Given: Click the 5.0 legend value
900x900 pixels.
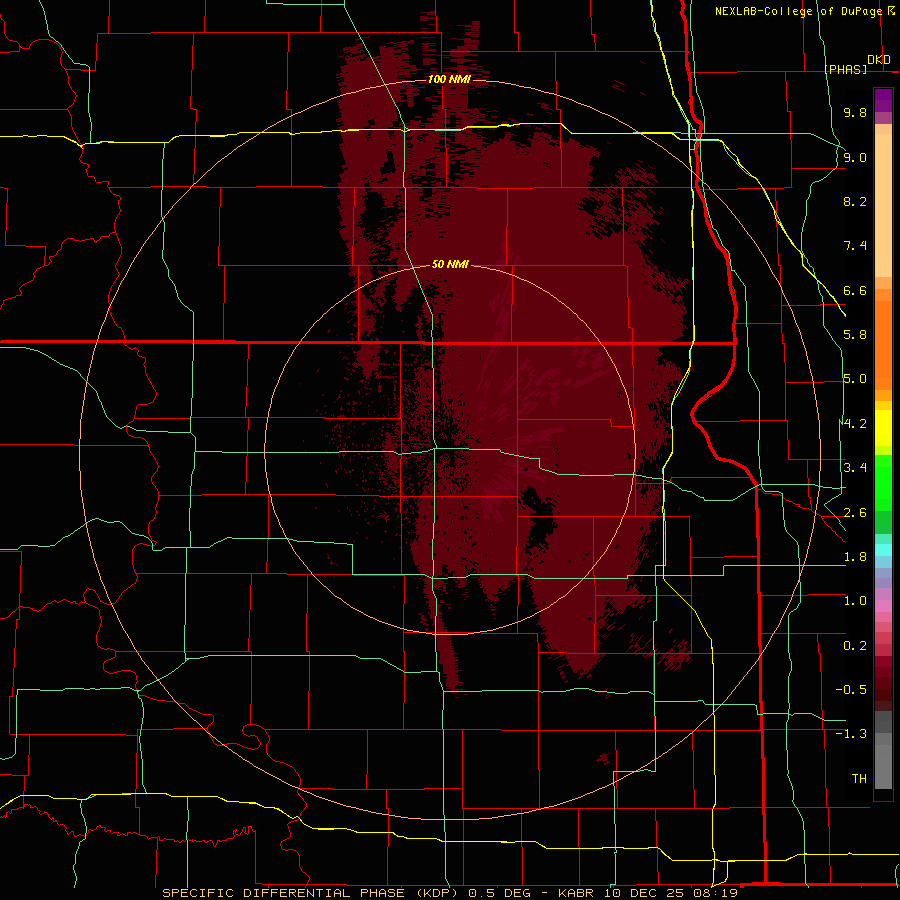Looking at the screenshot, I should pos(855,379).
